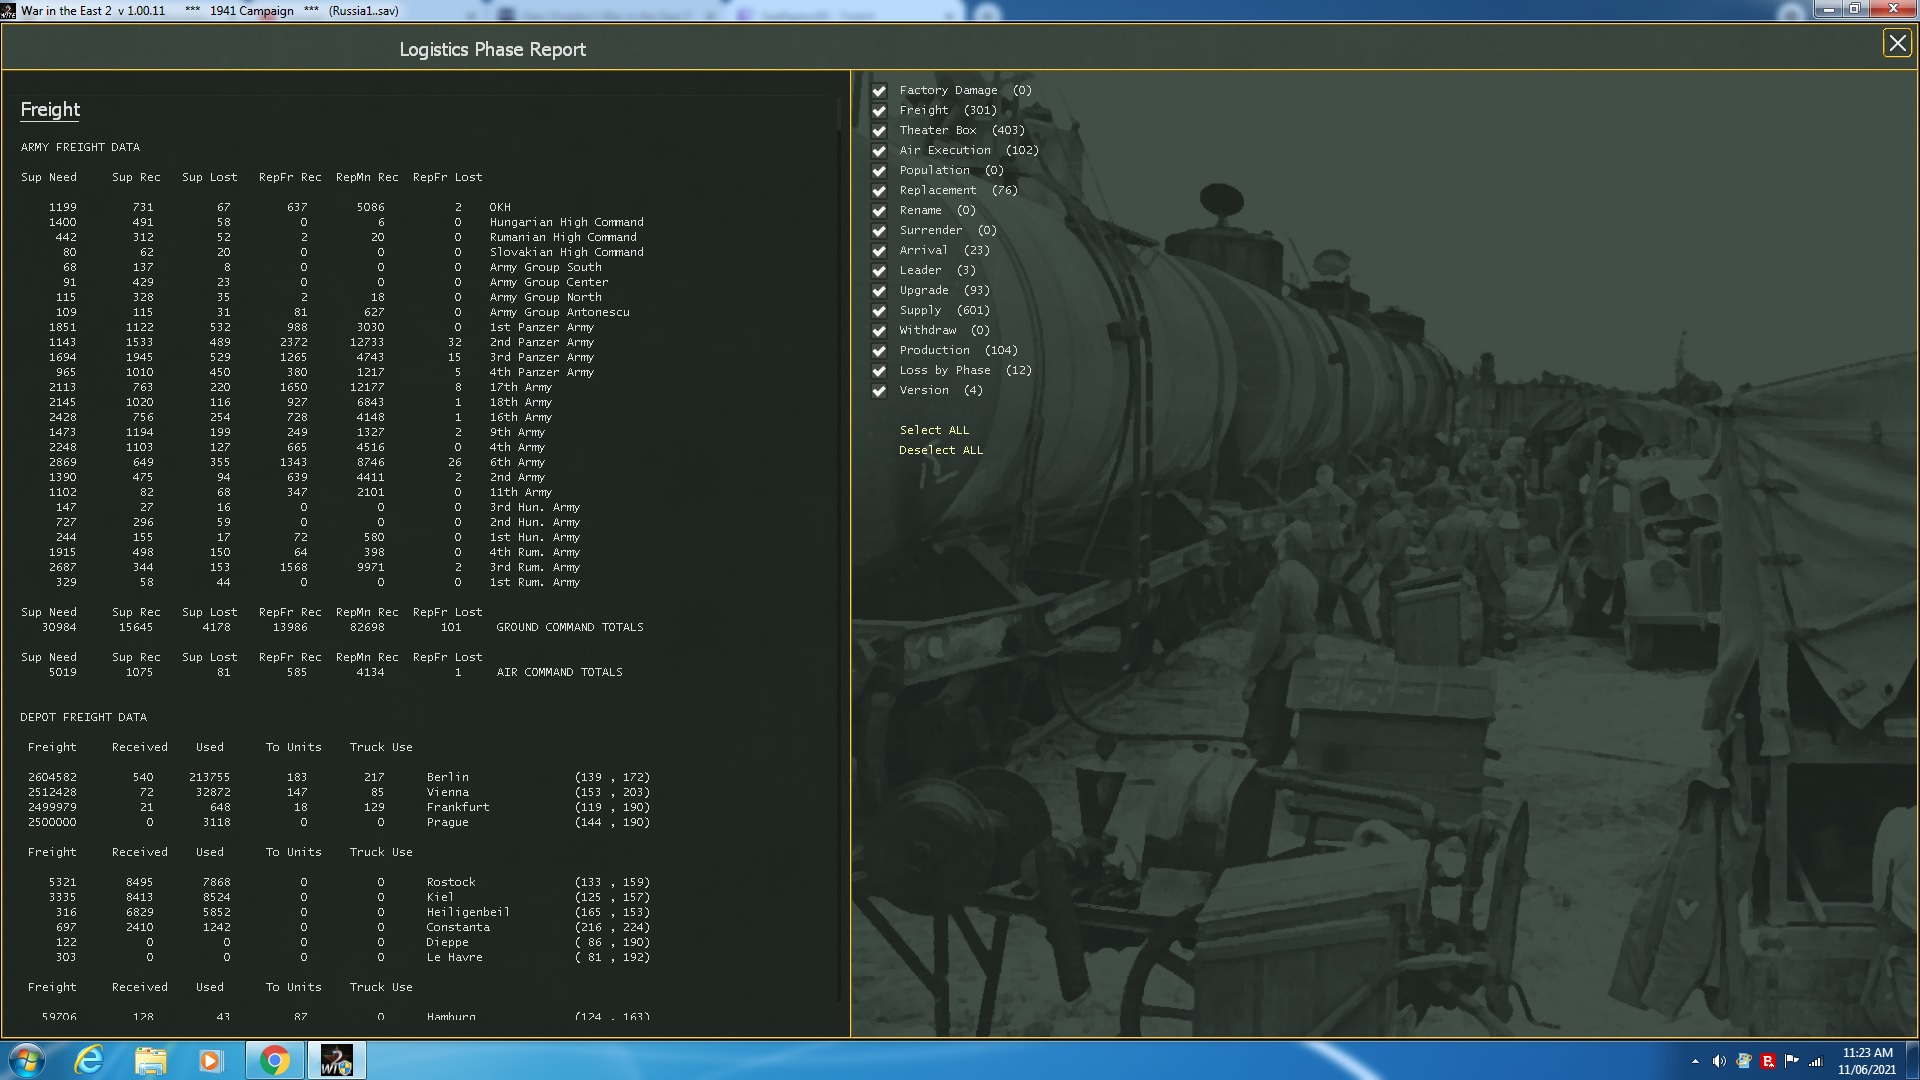This screenshot has height=1080, width=1920.
Task: Click the network signal icon in the tray
Action: 1815,1059
